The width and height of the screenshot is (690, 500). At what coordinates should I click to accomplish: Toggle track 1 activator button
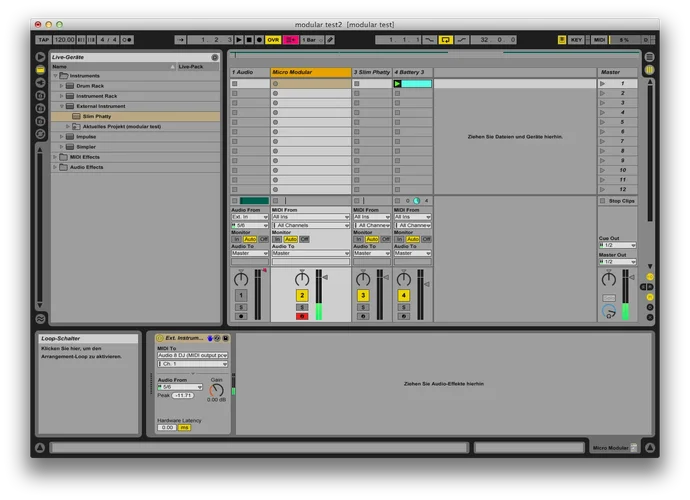pyautogui.click(x=241, y=295)
